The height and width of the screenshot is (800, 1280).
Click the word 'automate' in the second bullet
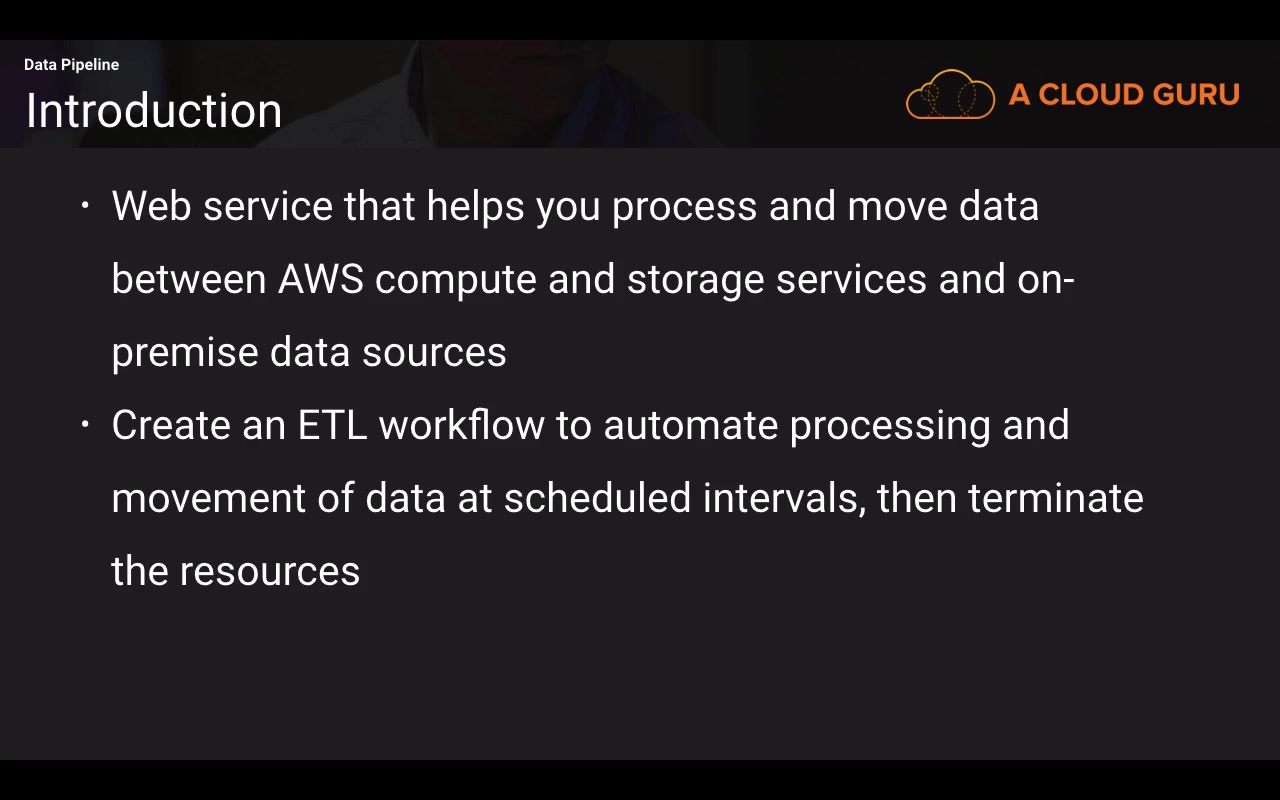click(690, 425)
